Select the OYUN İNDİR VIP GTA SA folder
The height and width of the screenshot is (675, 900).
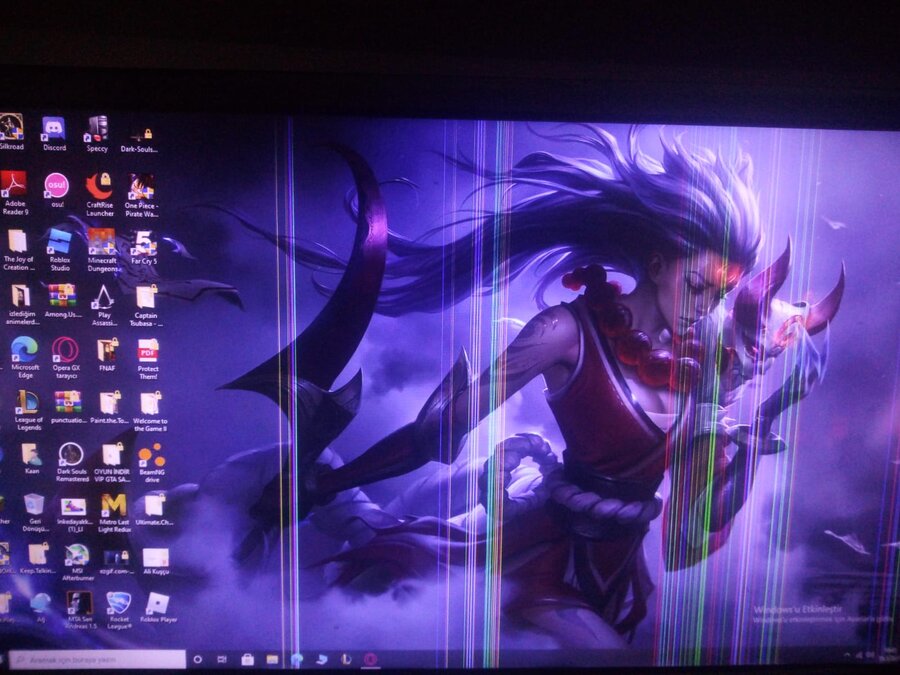point(112,462)
